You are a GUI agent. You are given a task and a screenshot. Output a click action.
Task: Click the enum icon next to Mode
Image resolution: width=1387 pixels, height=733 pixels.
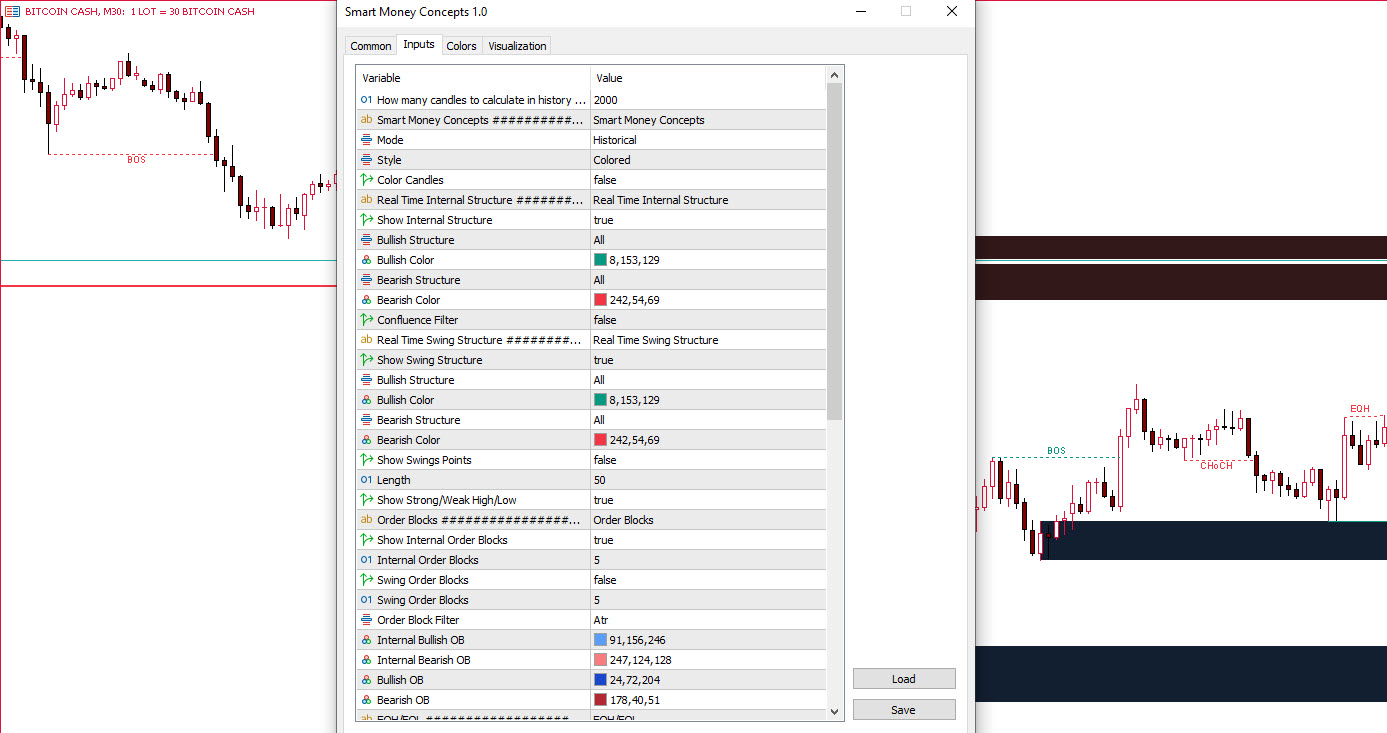(366, 140)
